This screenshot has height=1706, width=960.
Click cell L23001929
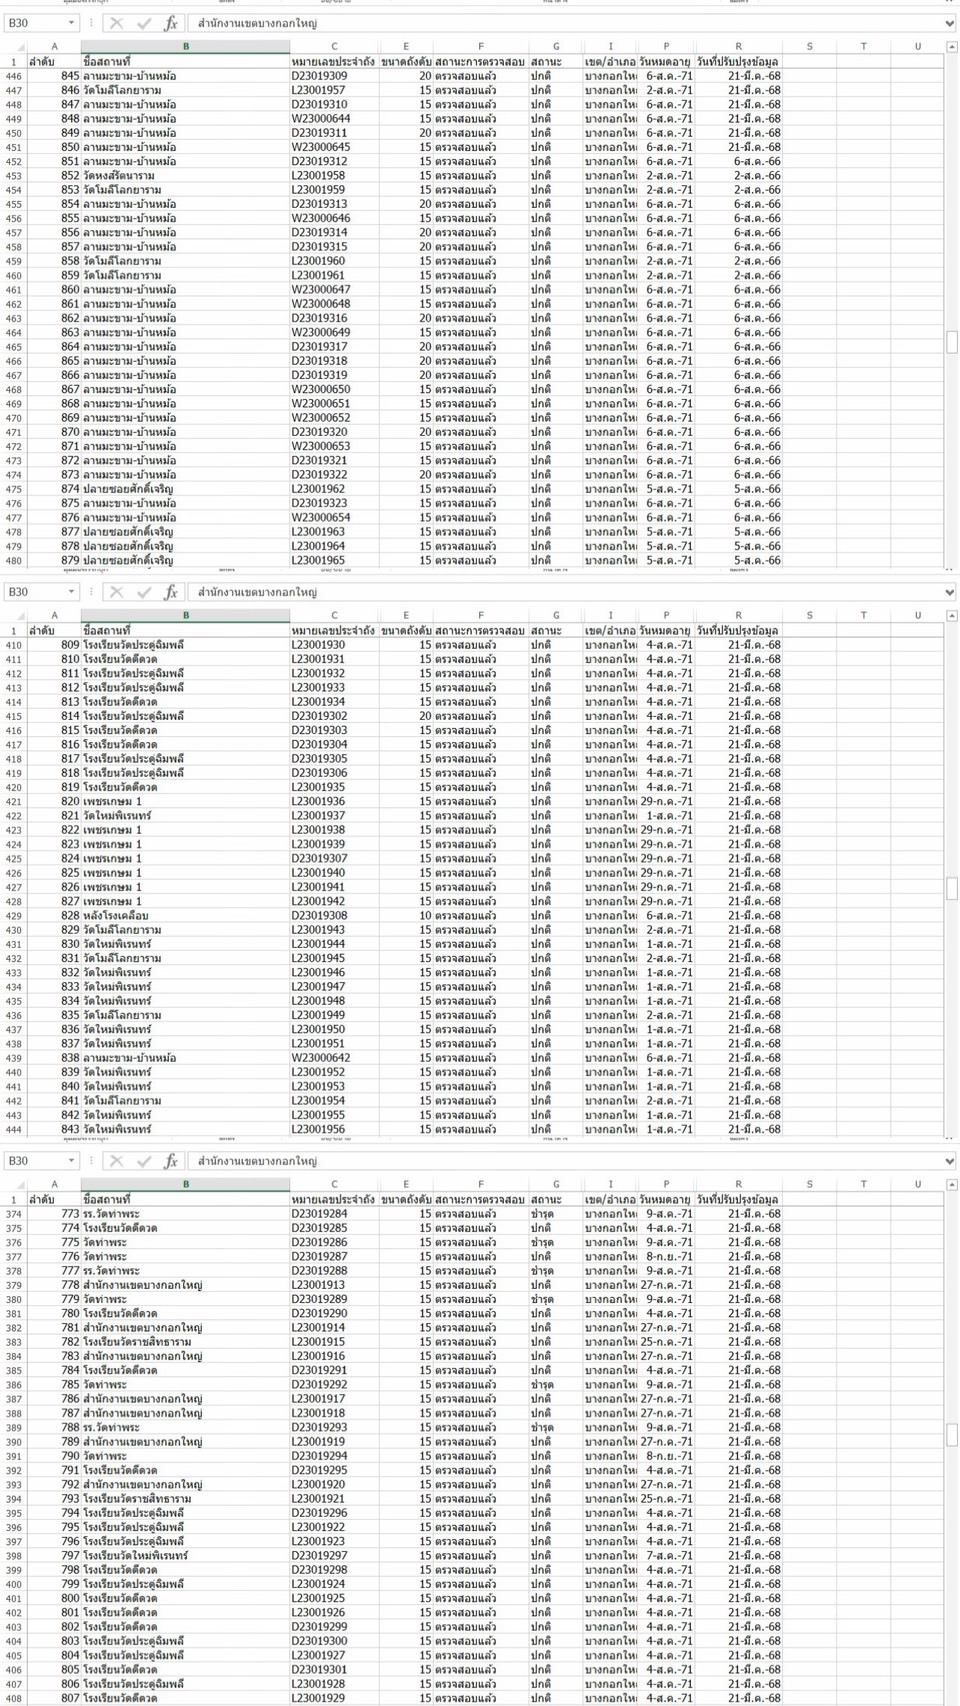334,1698
